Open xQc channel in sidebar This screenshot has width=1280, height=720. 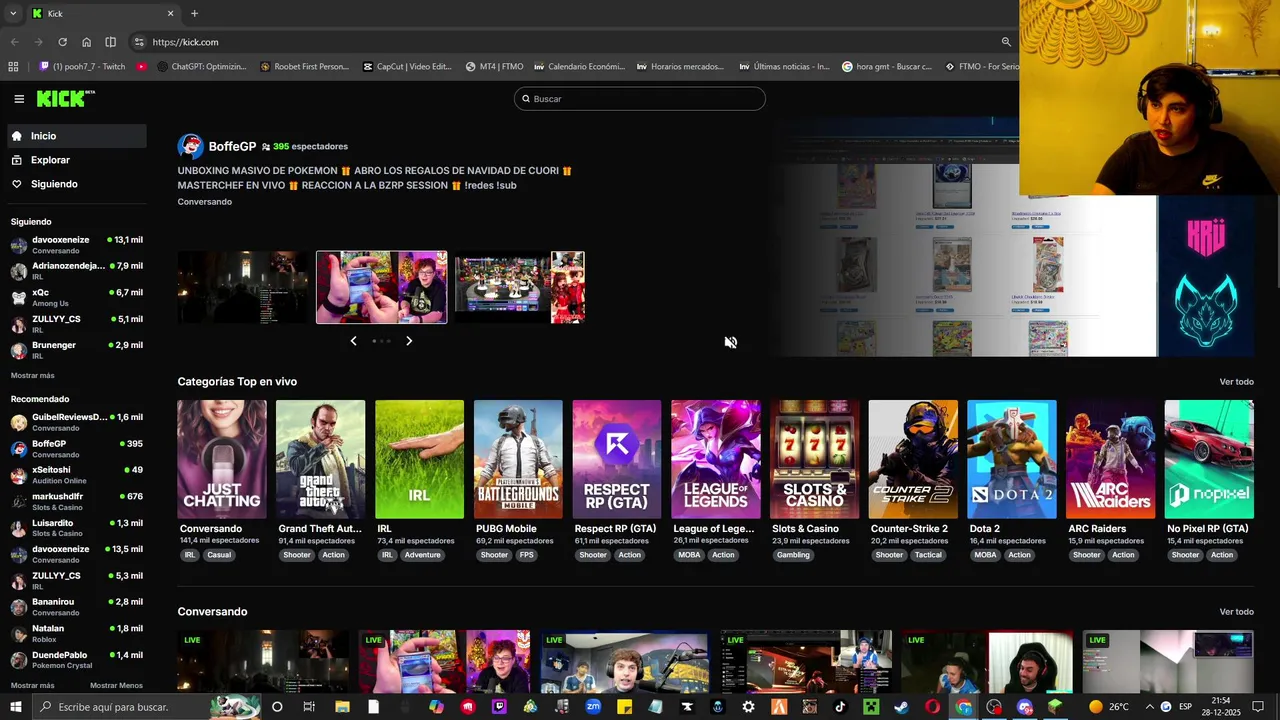[76, 297]
